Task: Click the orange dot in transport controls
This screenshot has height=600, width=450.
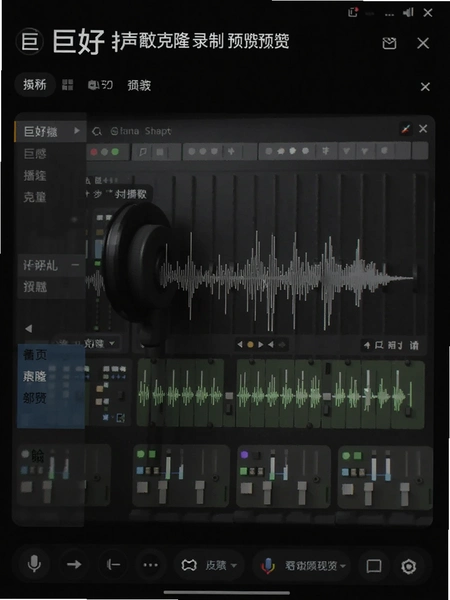Action: [x=250, y=344]
